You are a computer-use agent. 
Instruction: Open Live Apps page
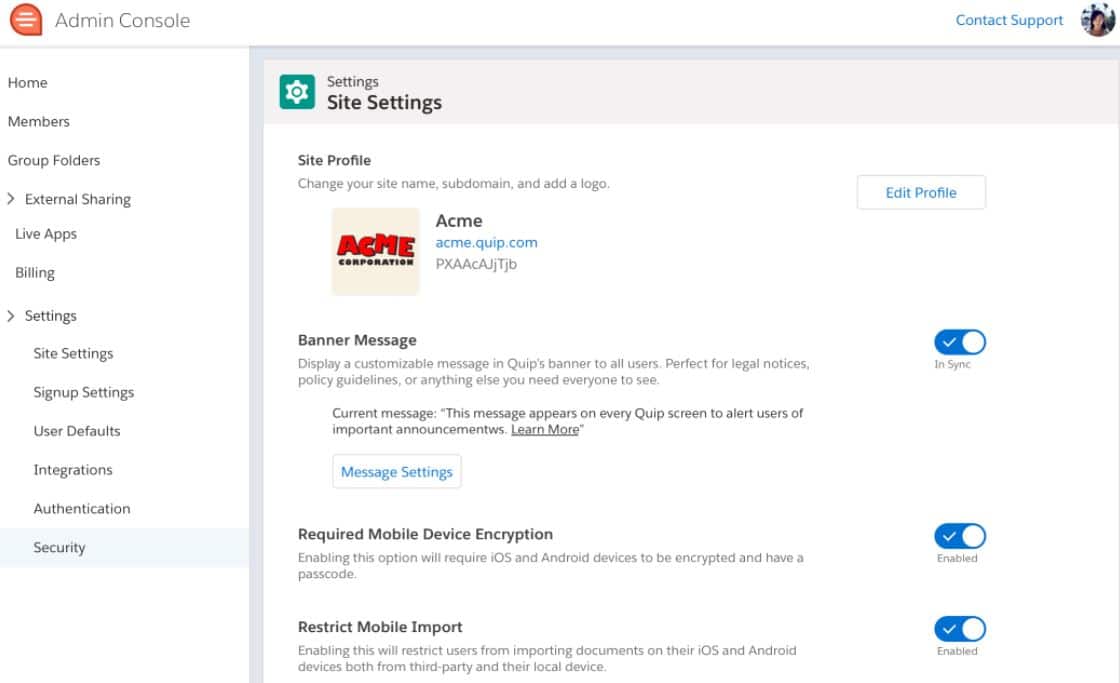click(x=46, y=234)
